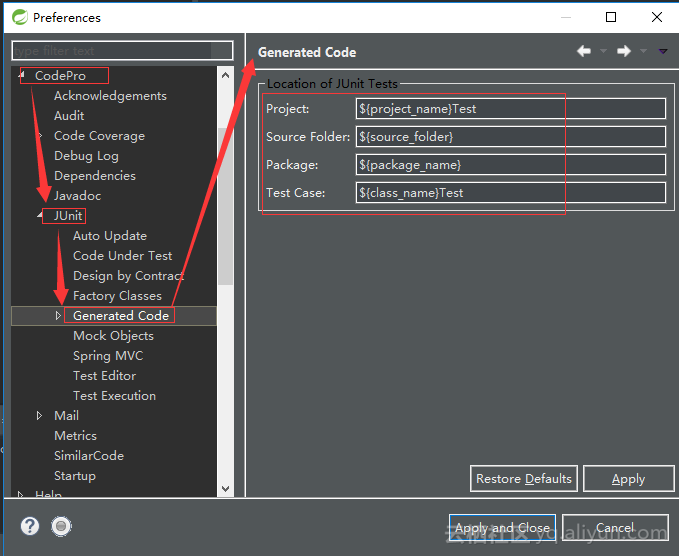679x556 pixels.
Task: Go forward with the right arrow icon
Action: pyautogui.click(x=624, y=51)
